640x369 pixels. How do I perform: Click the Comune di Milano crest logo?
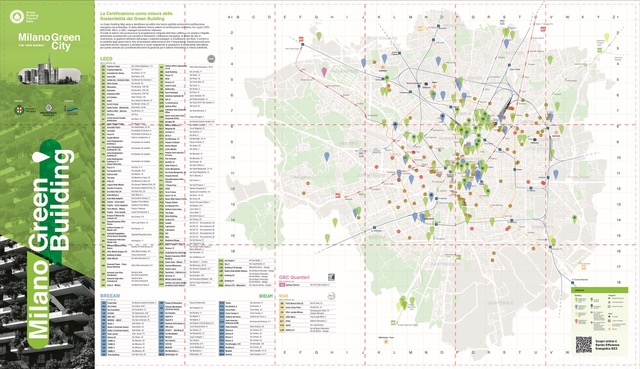point(19,110)
